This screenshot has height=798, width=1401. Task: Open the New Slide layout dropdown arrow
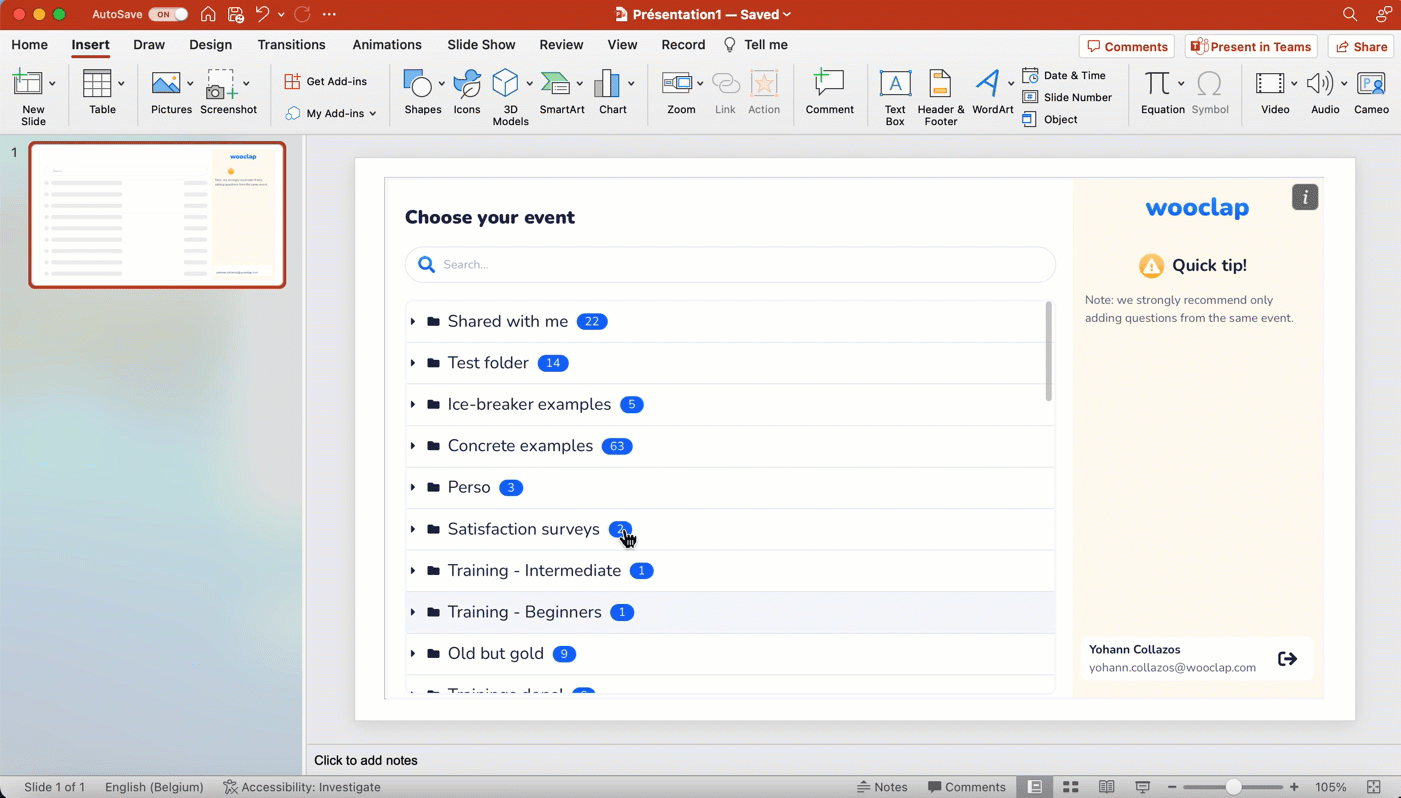(x=52, y=83)
